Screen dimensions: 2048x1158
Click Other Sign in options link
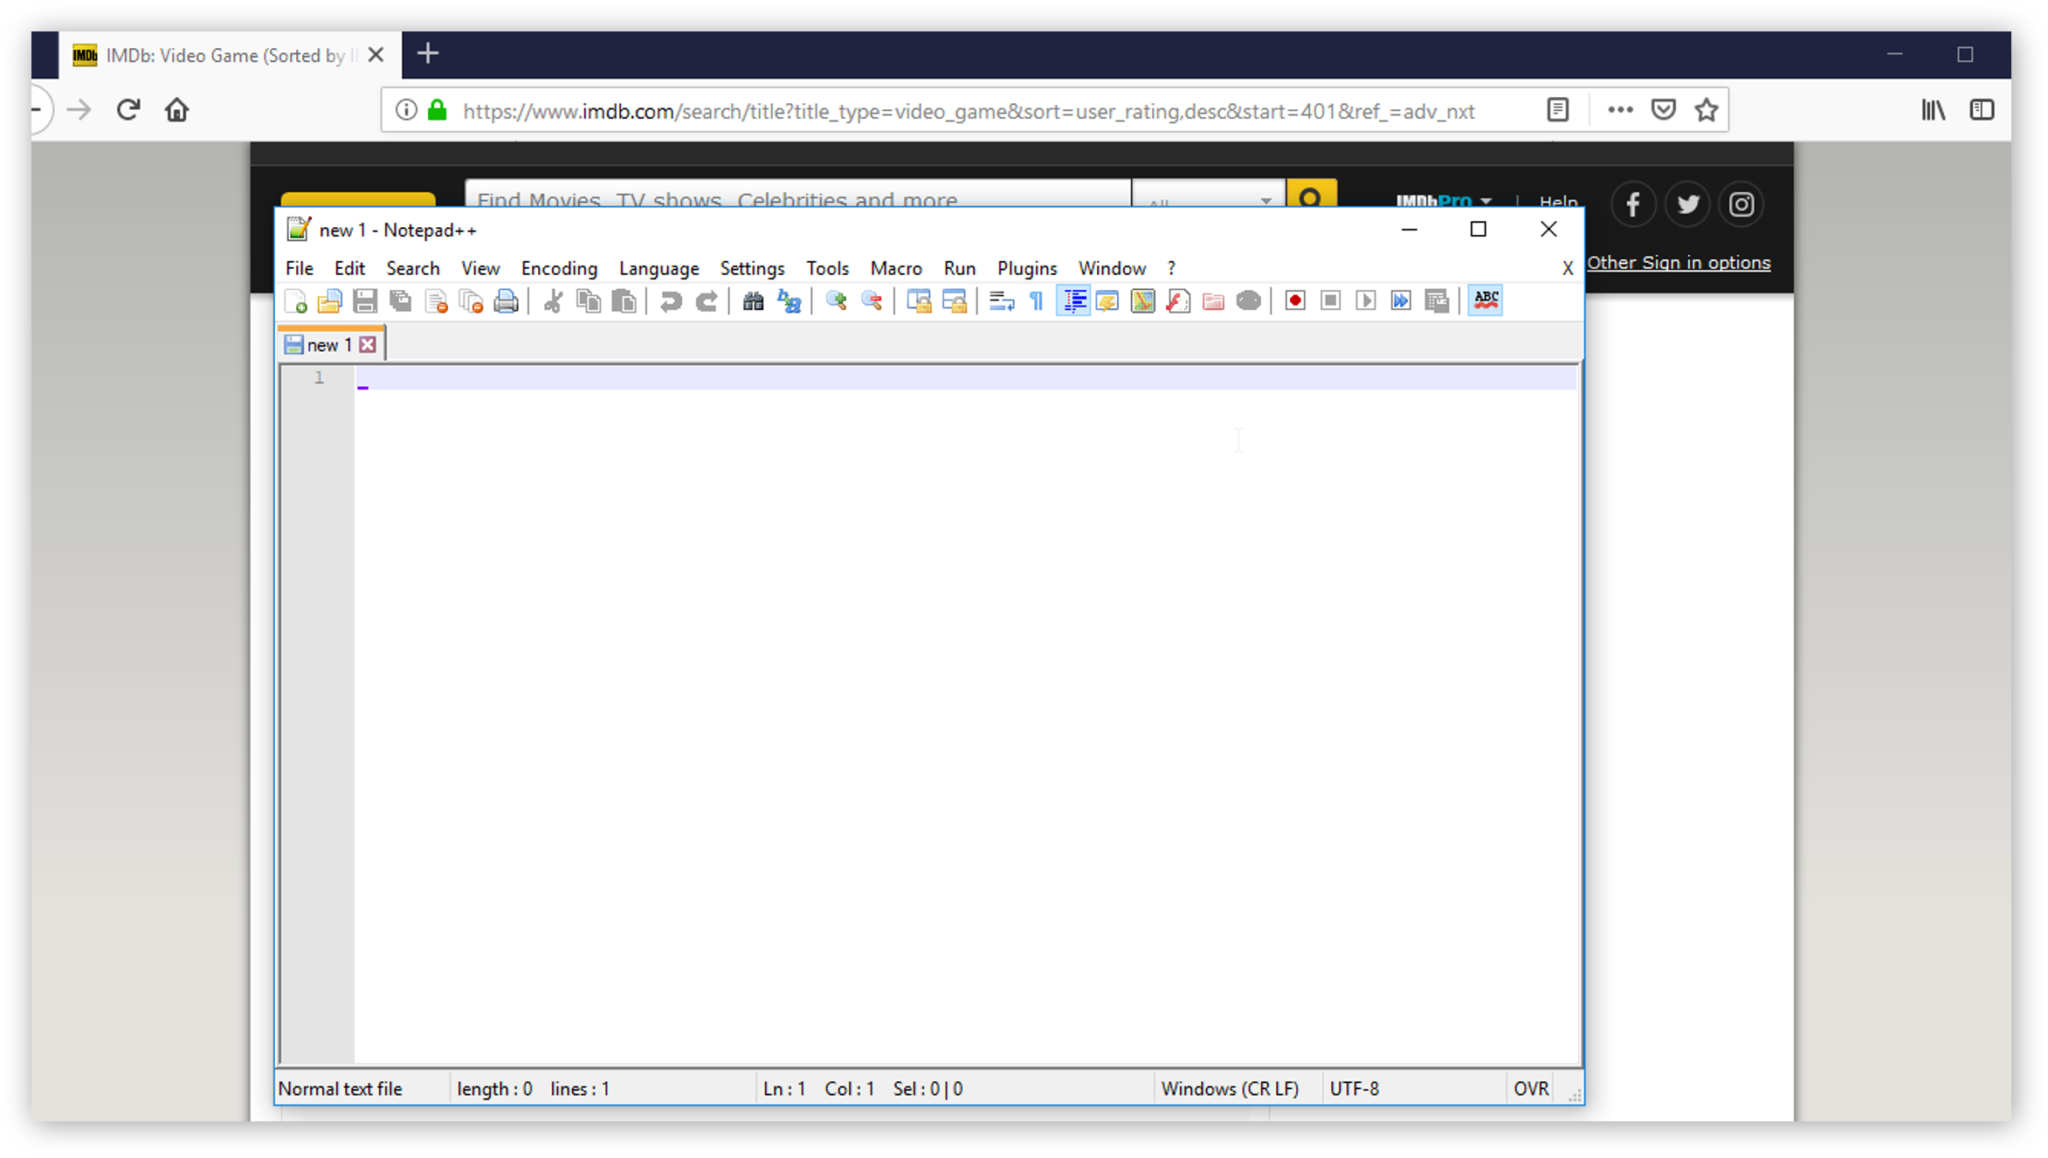tap(1679, 263)
